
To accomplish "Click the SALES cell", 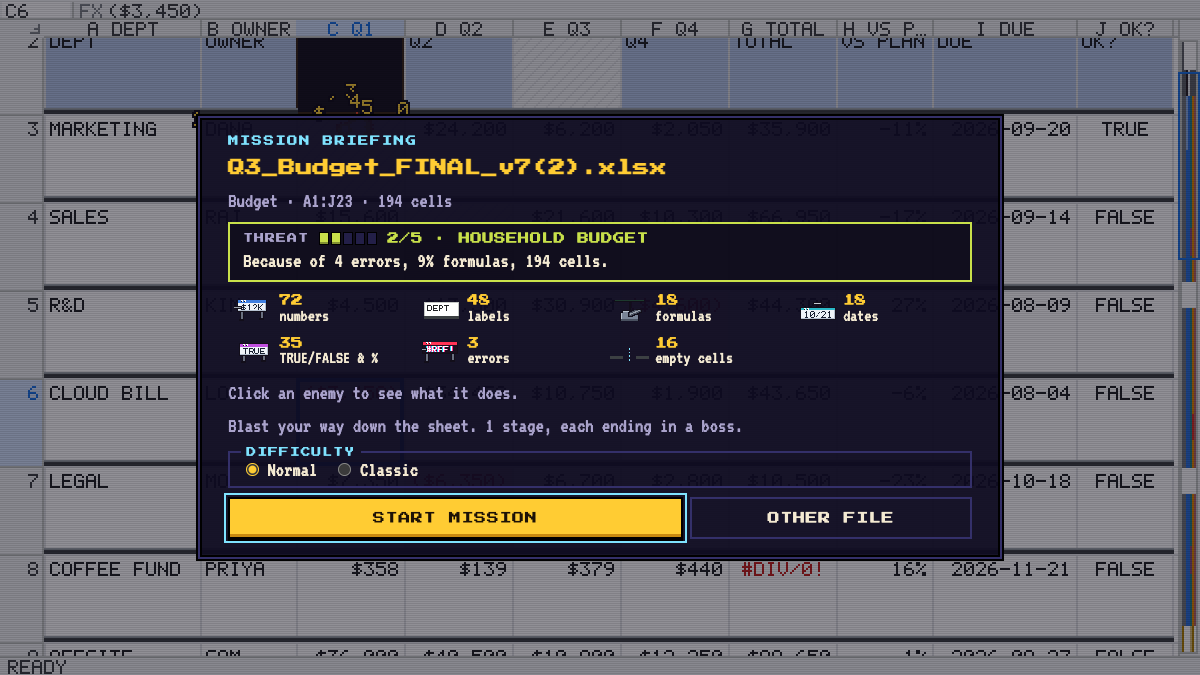I will tap(122, 246).
